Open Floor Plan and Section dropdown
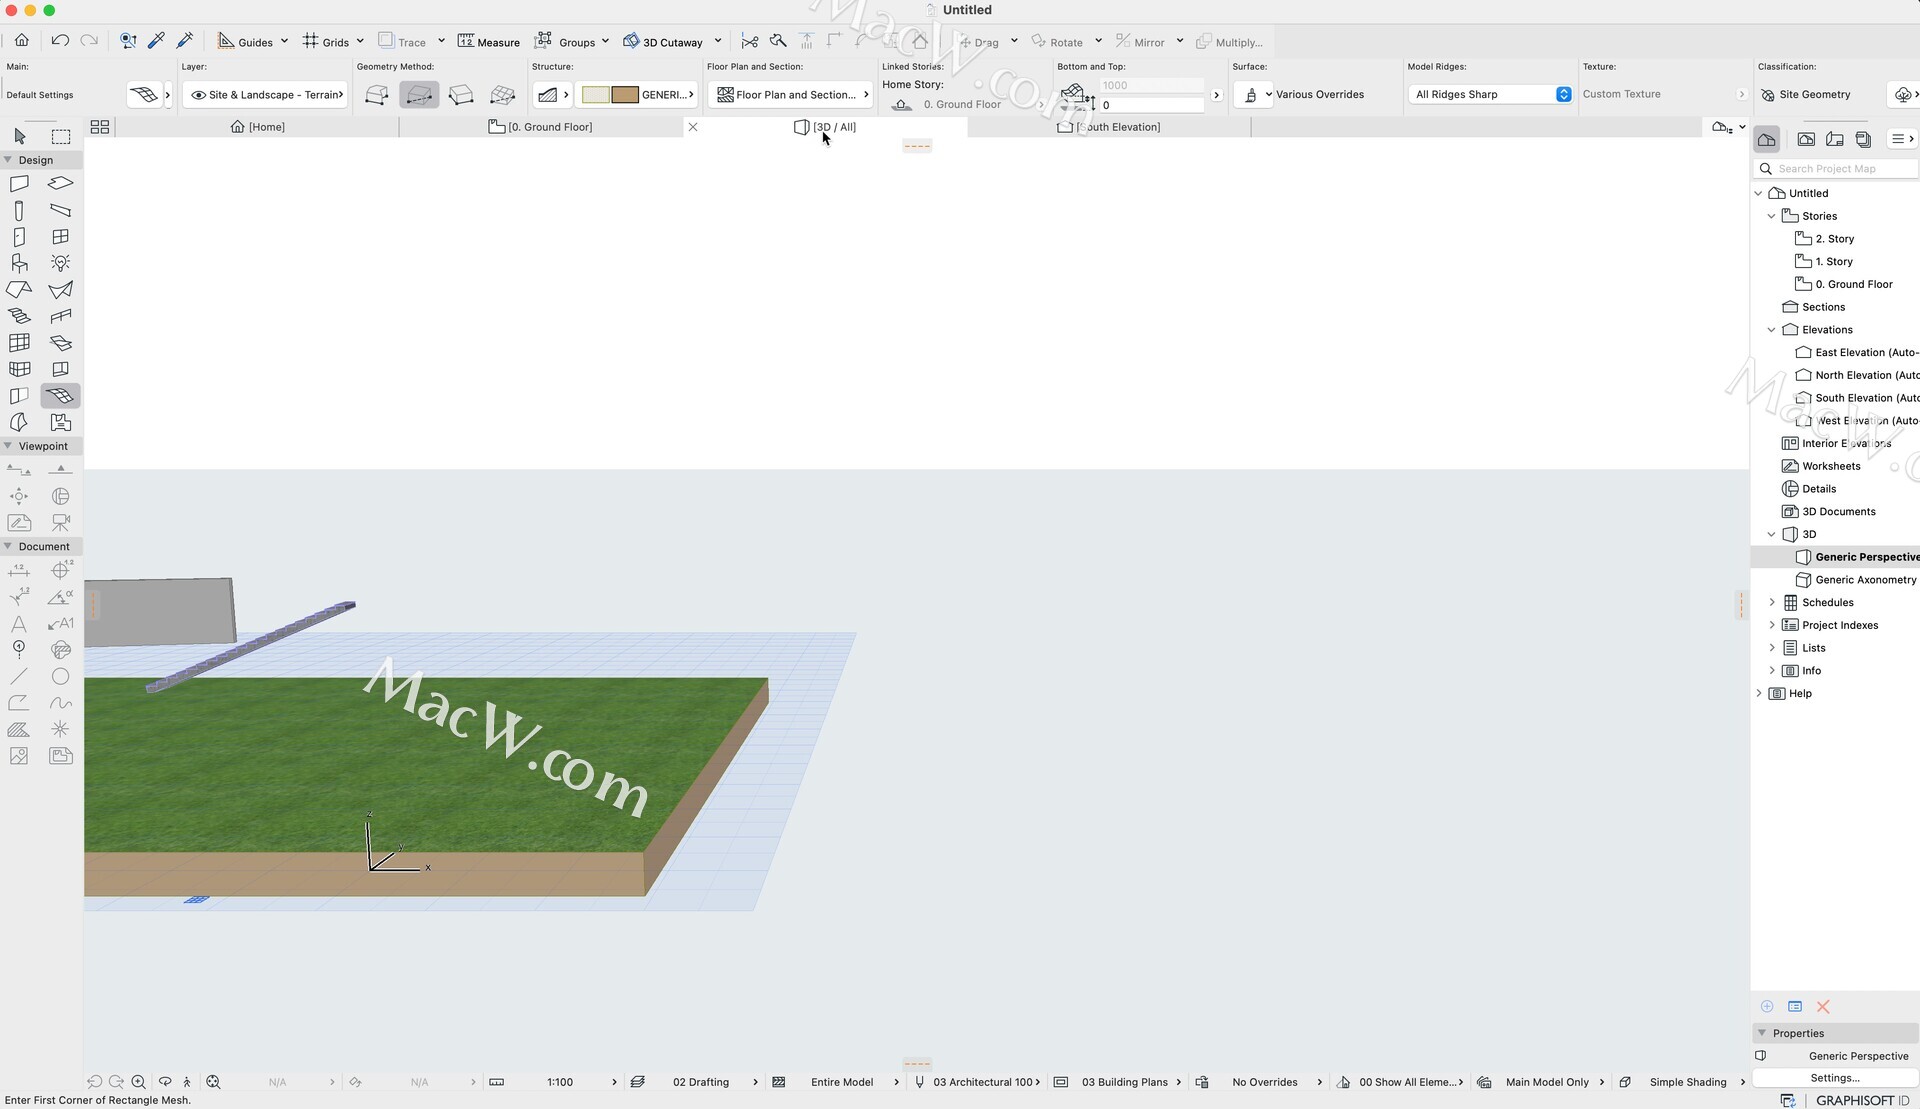The width and height of the screenshot is (1920, 1109). (791, 95)
